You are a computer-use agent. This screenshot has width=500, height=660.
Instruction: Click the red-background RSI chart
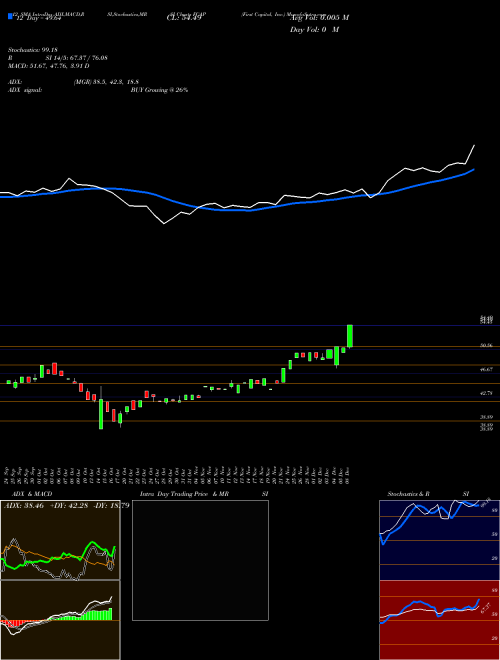(x=439, y=620)
